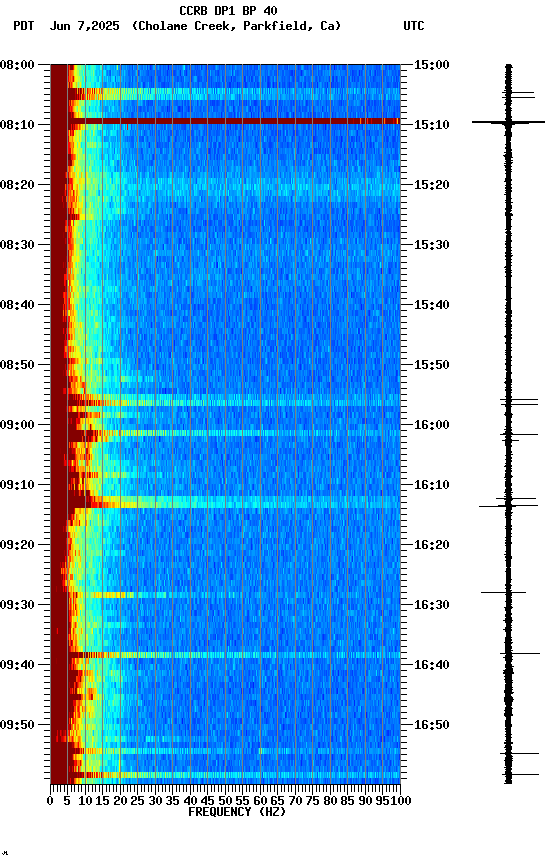Click the 09:20 PDT time label

(17, 545)
